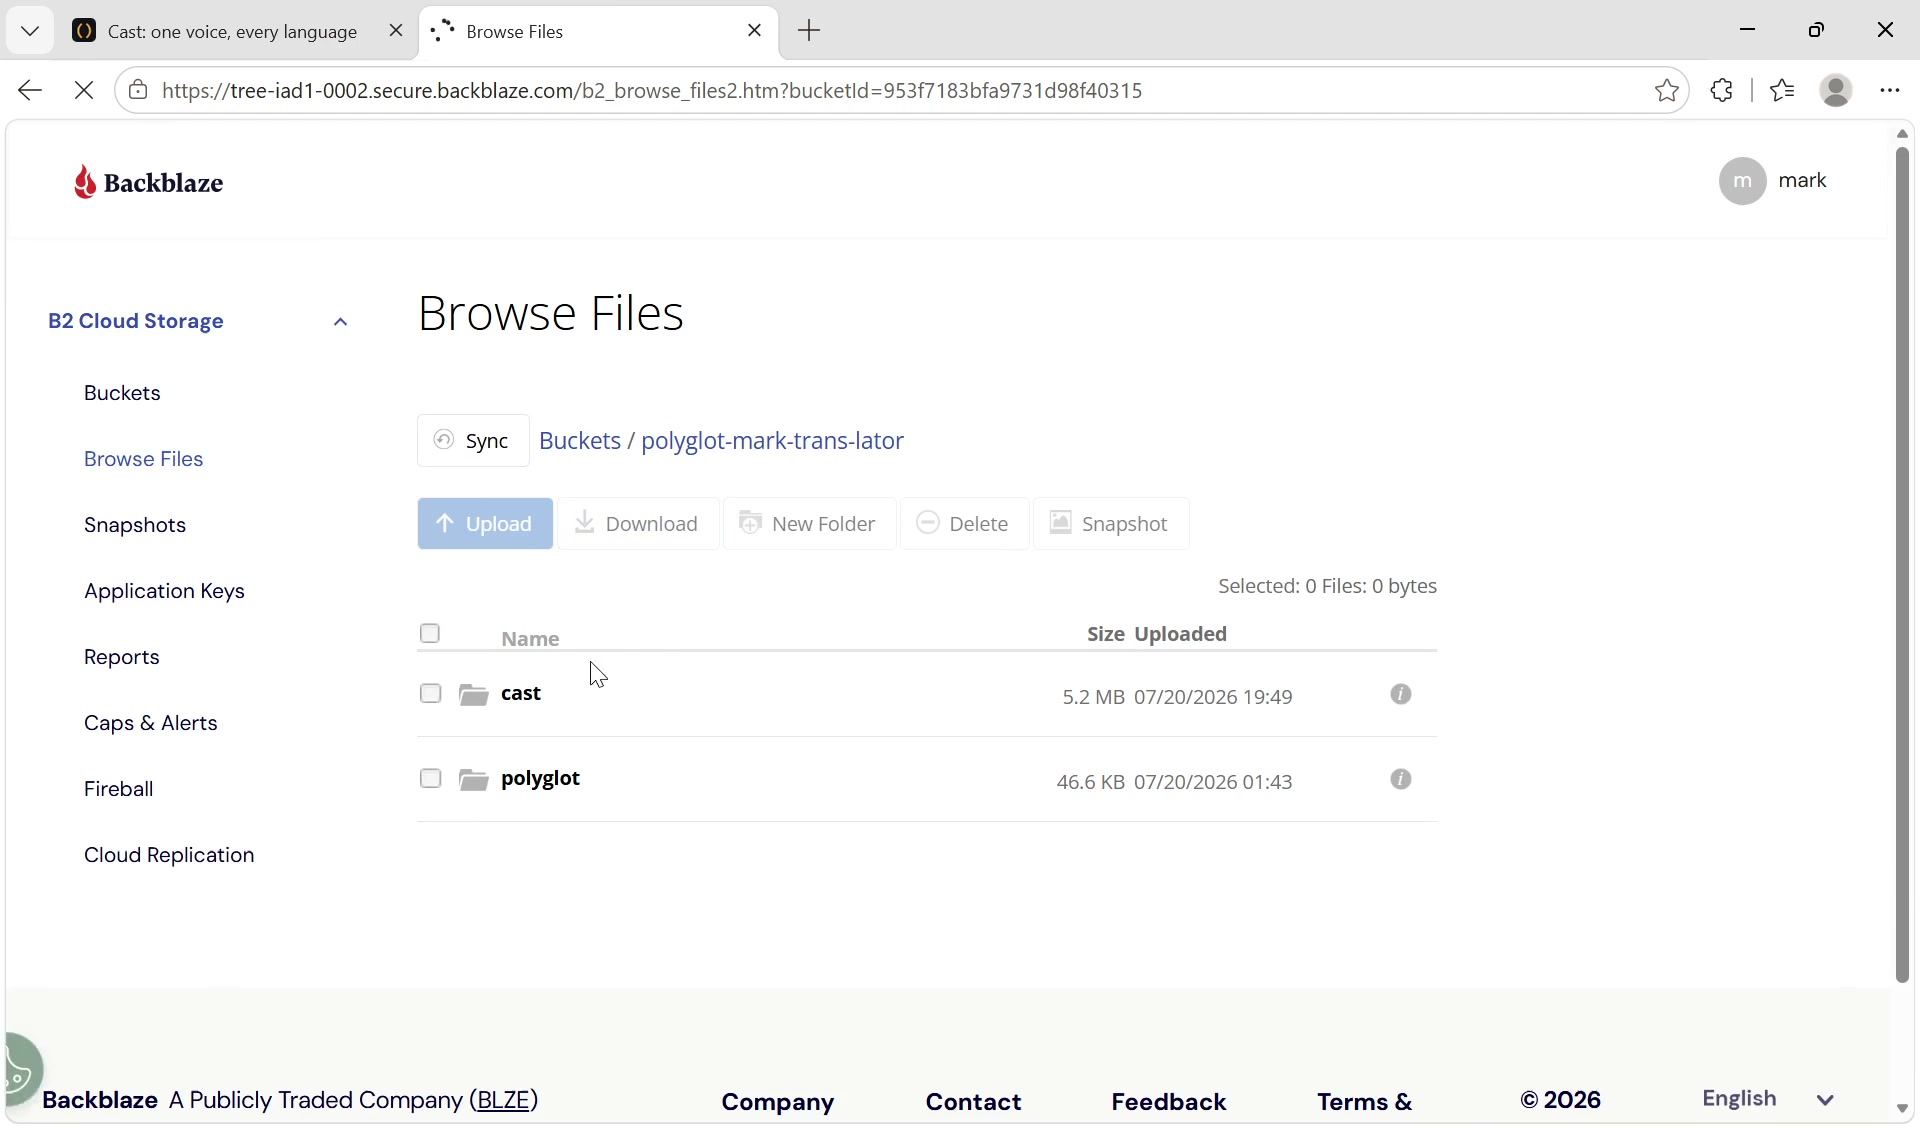The width and height of the screenshot is (1920, 1128).
Task: Select all files checkbox in header
Action: (x=430, y=634)
